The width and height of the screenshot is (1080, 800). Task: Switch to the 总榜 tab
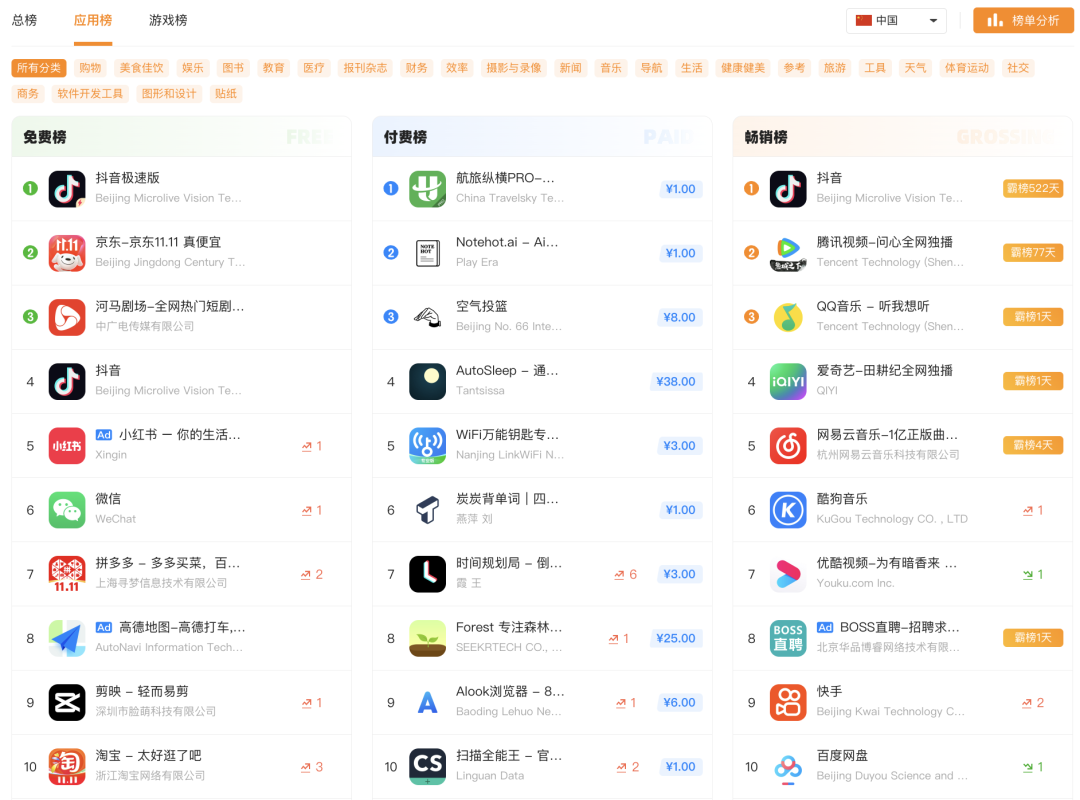[24, 21]
